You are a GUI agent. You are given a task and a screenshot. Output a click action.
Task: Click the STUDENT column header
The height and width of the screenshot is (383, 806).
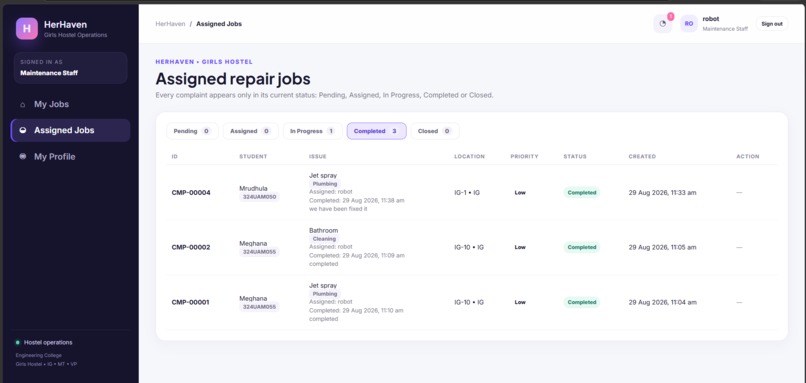253,156
